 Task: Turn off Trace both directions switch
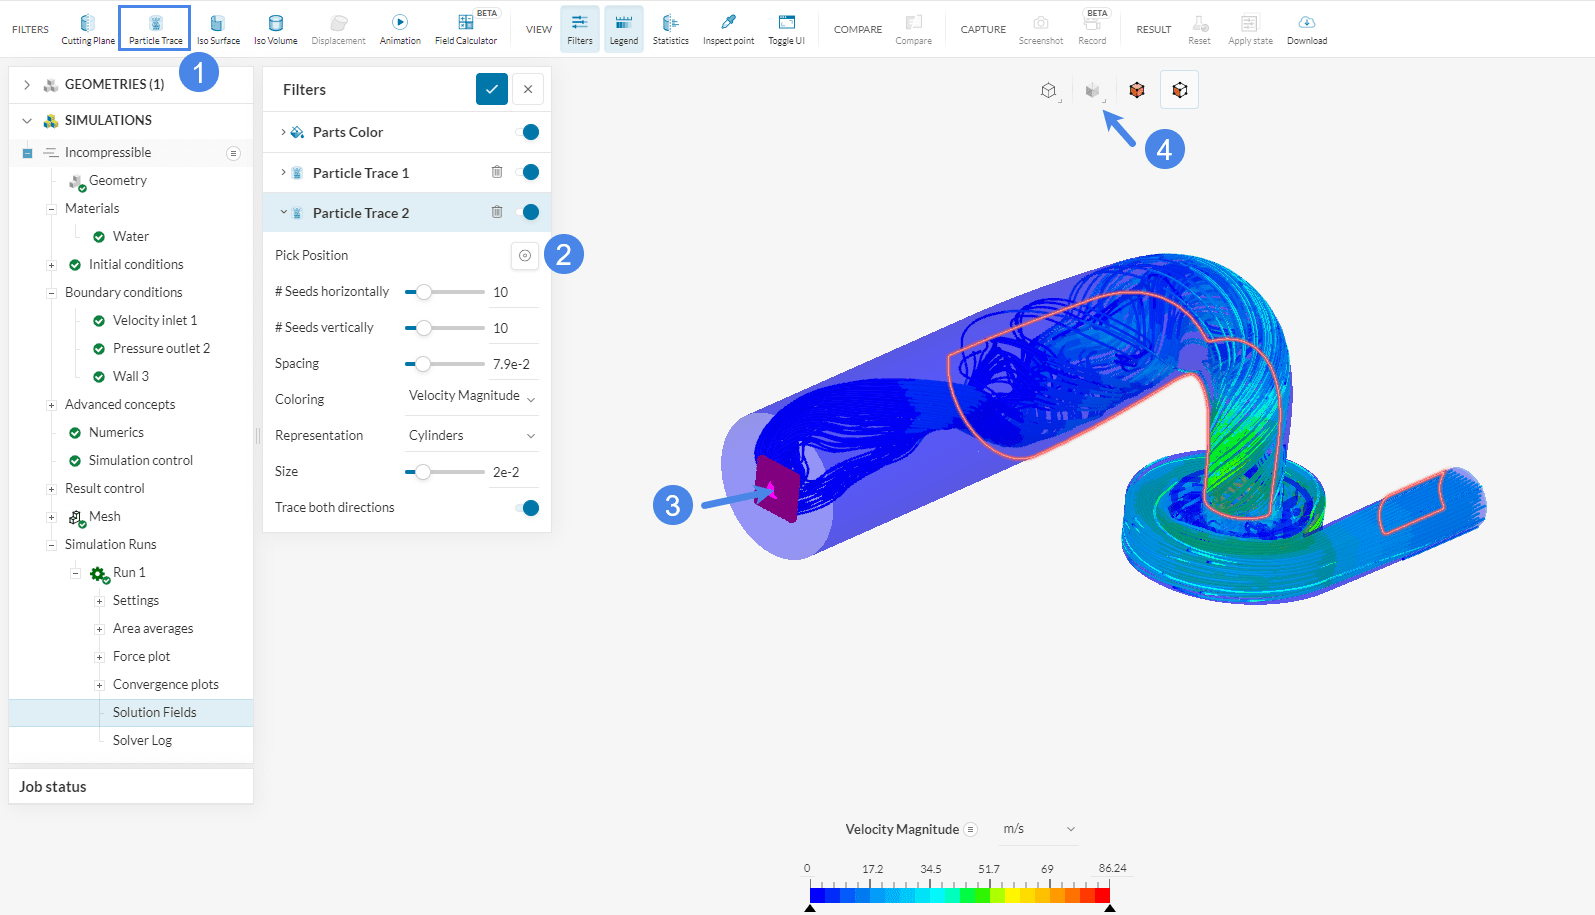tap(529, 508)
